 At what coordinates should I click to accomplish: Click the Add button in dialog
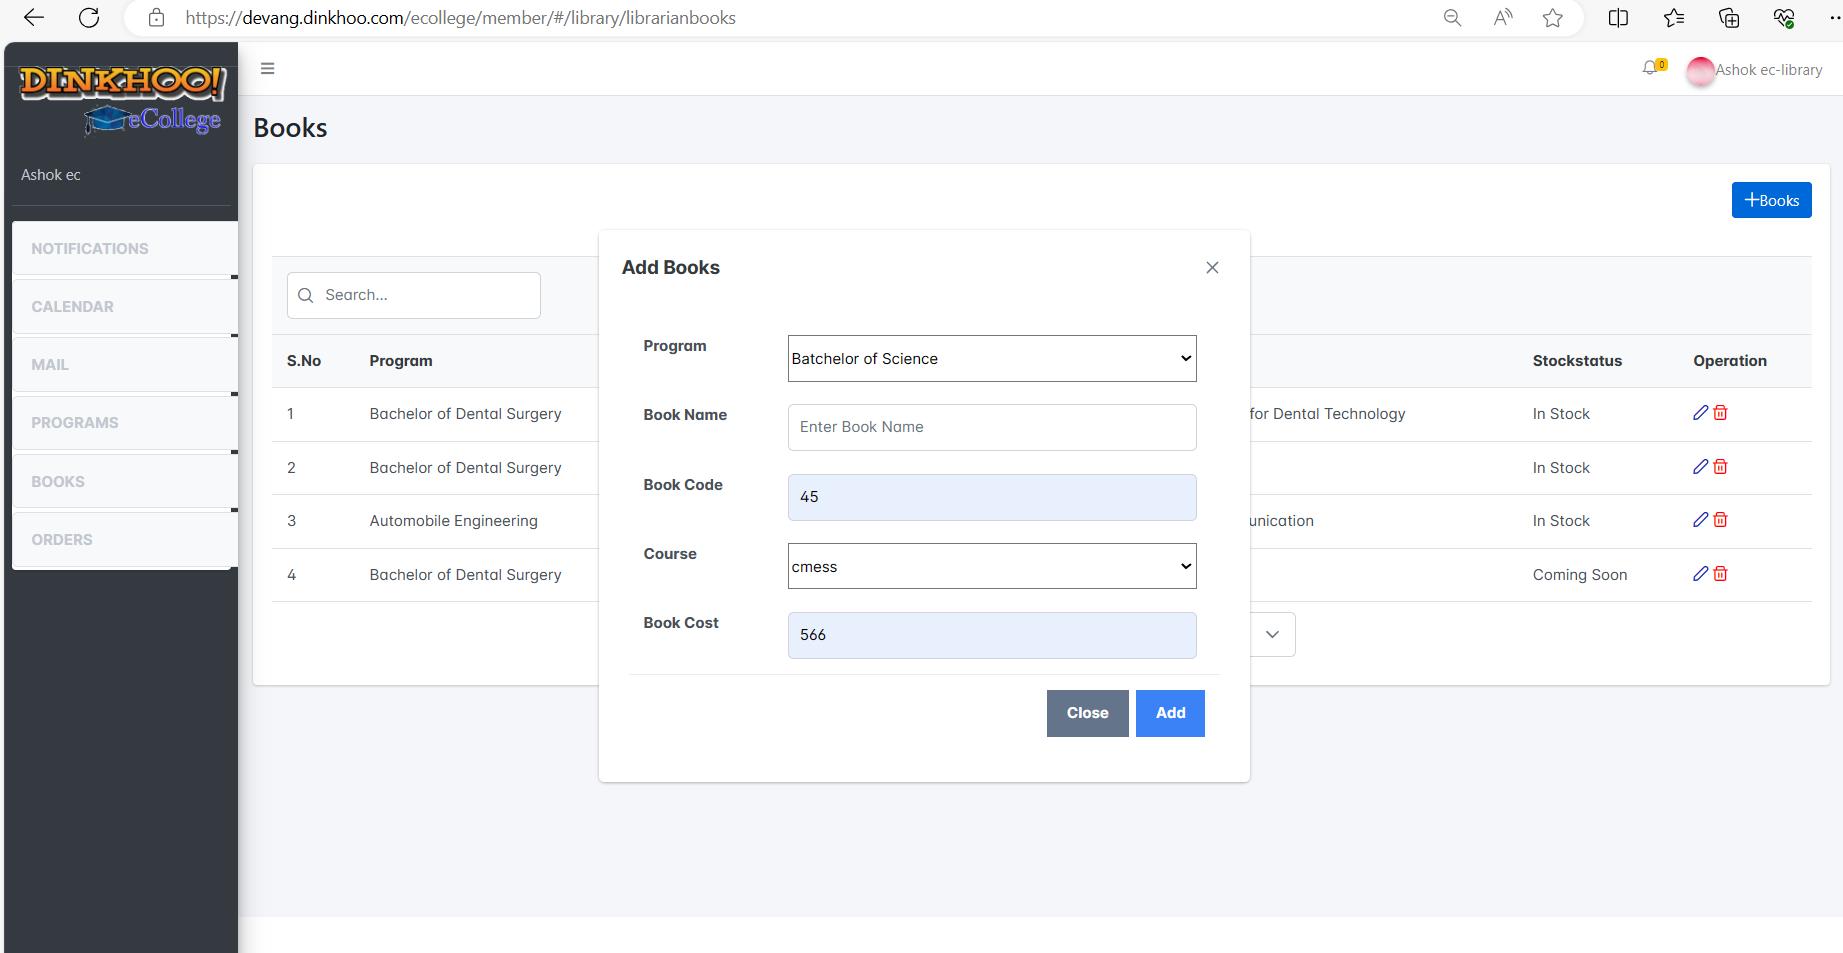click(x=1170, y=713)
